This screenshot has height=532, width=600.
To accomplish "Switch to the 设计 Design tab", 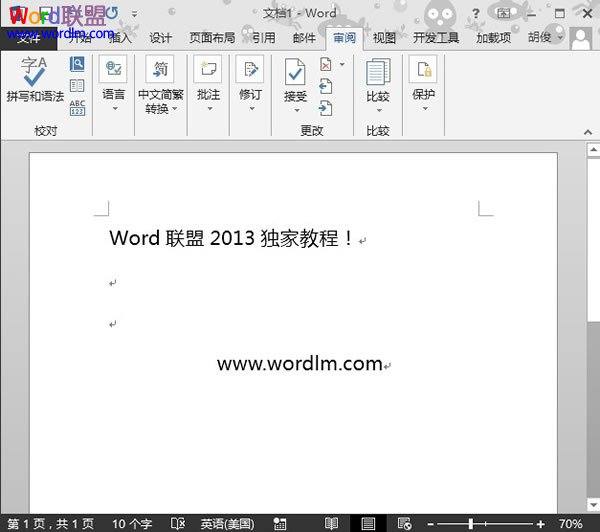I will tap(160, 38).
